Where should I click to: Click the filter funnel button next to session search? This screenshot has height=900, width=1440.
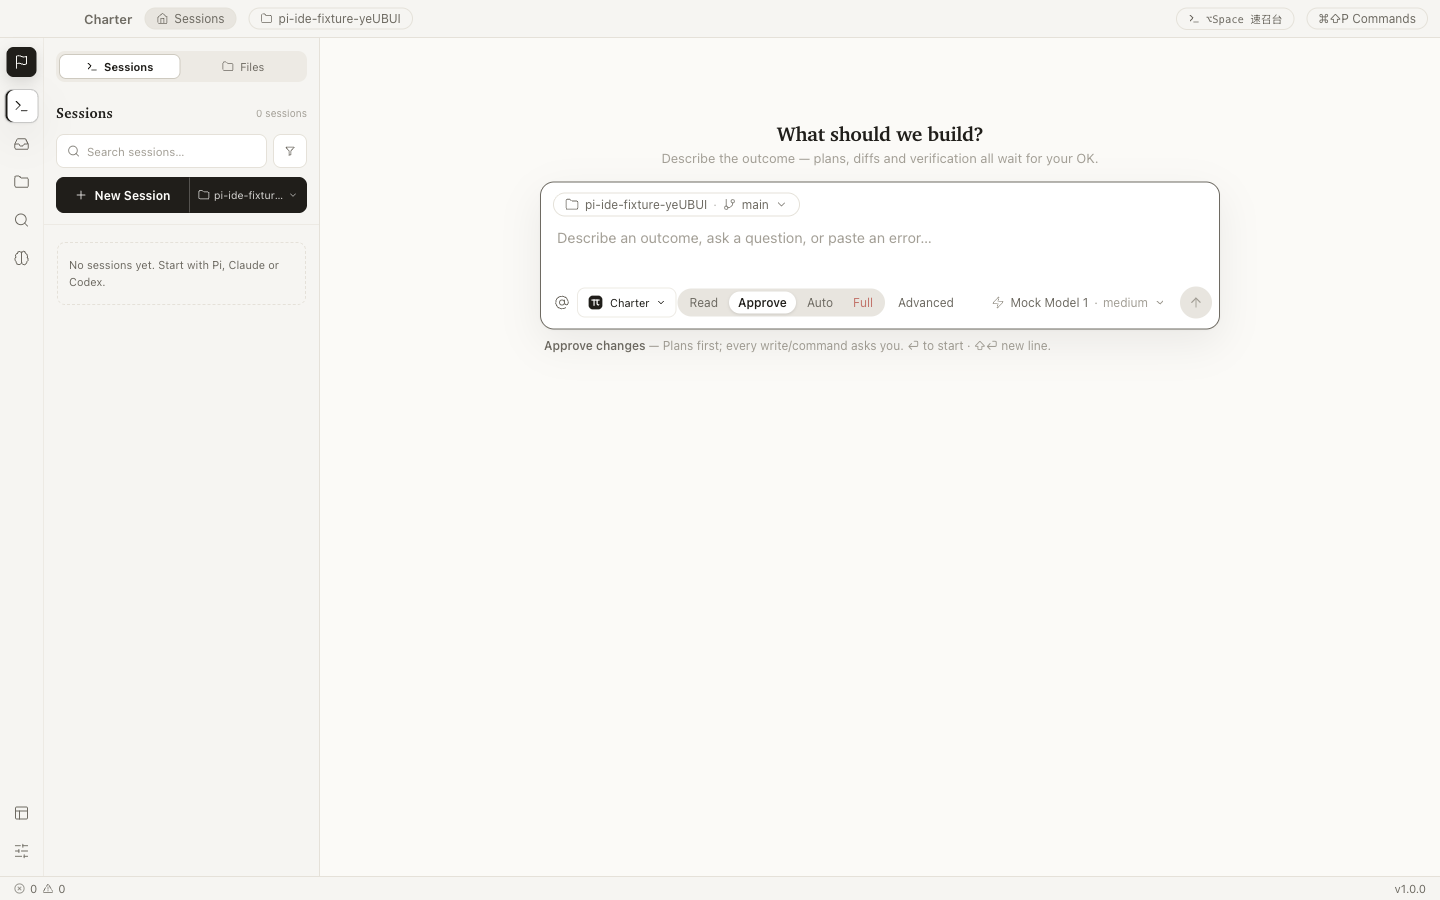290,151
